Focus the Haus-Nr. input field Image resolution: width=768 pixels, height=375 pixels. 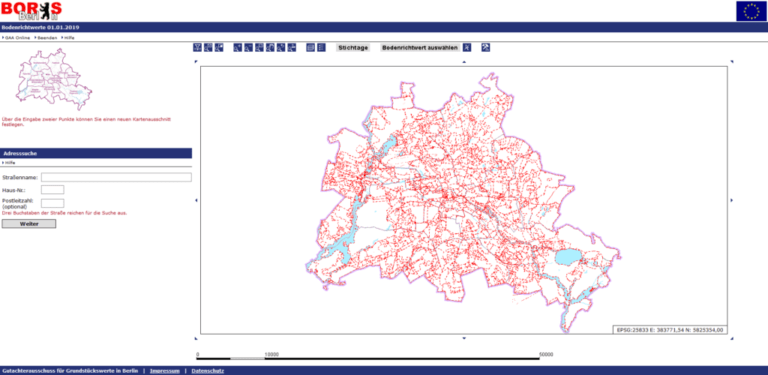click(52, 189)
